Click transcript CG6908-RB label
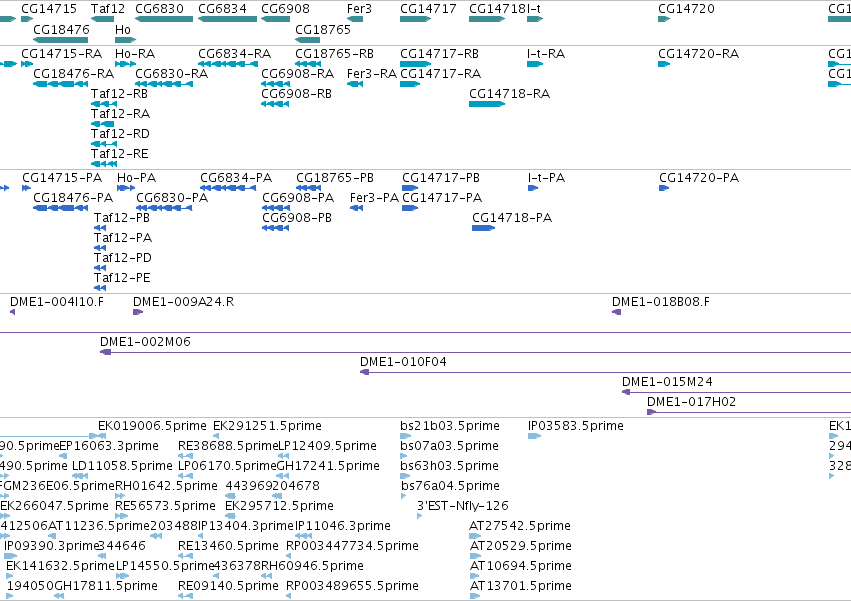The width and height of the screenshot is (851, 601). click(x=296, y=94)
